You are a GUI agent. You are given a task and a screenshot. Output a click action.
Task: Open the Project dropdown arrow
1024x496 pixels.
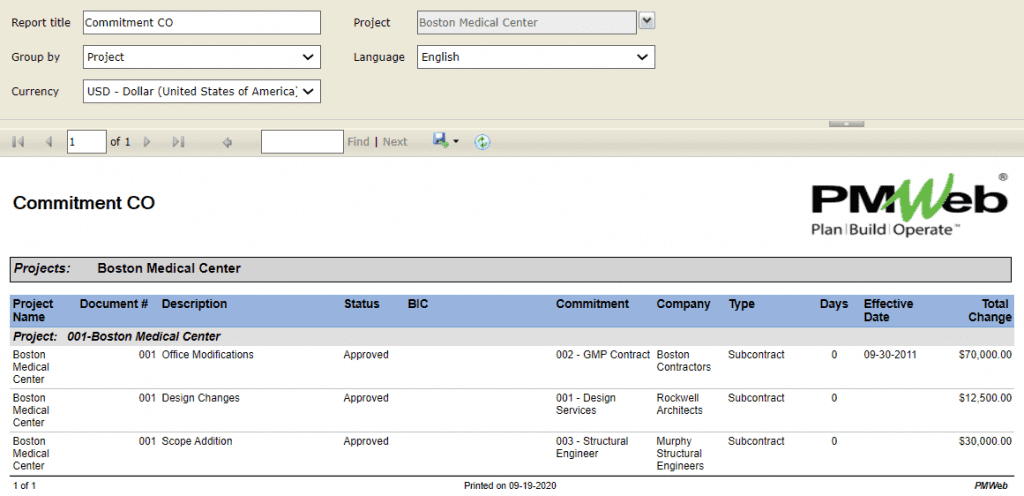point(646,22)
